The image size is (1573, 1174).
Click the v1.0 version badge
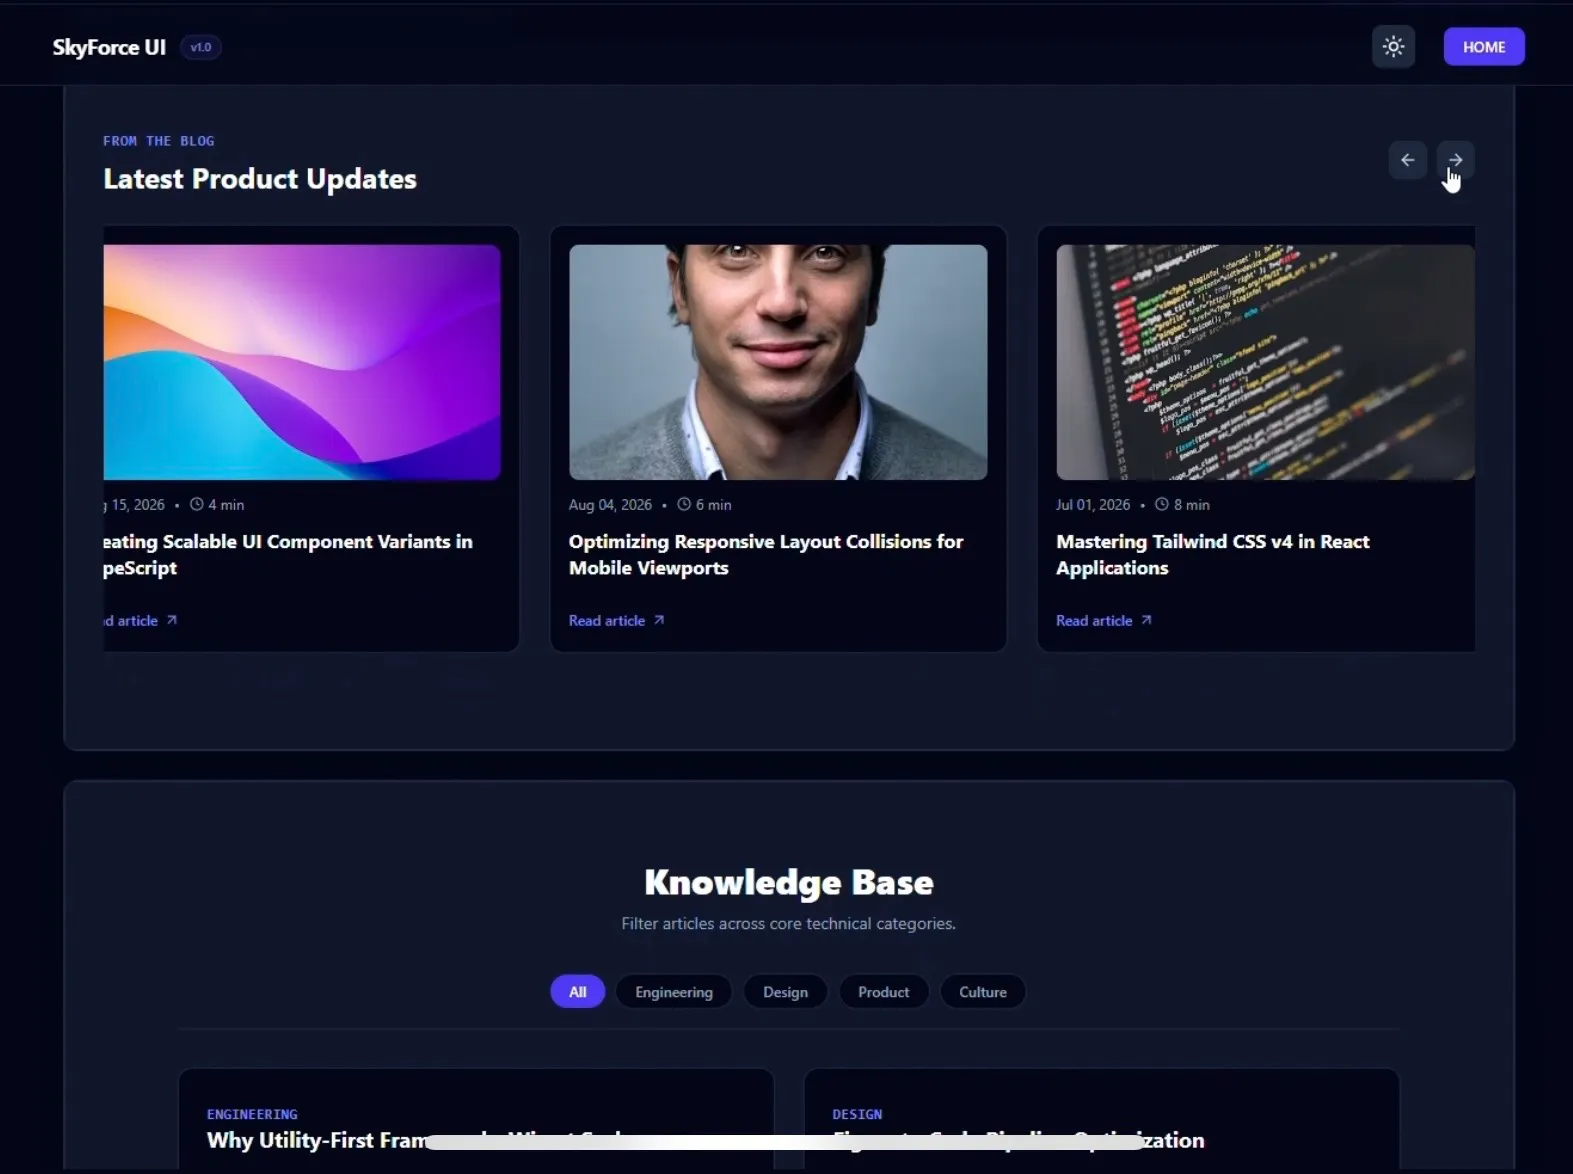(x=201, y=47)
